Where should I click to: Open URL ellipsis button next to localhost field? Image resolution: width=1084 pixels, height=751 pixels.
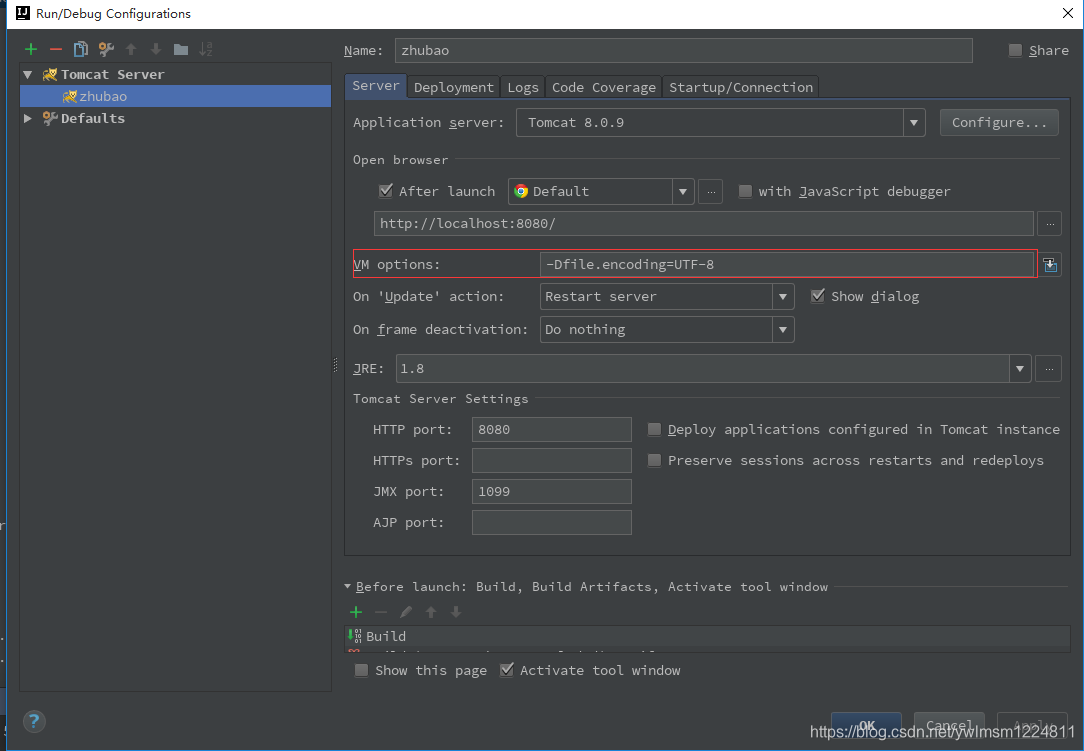coord(1049,224)
